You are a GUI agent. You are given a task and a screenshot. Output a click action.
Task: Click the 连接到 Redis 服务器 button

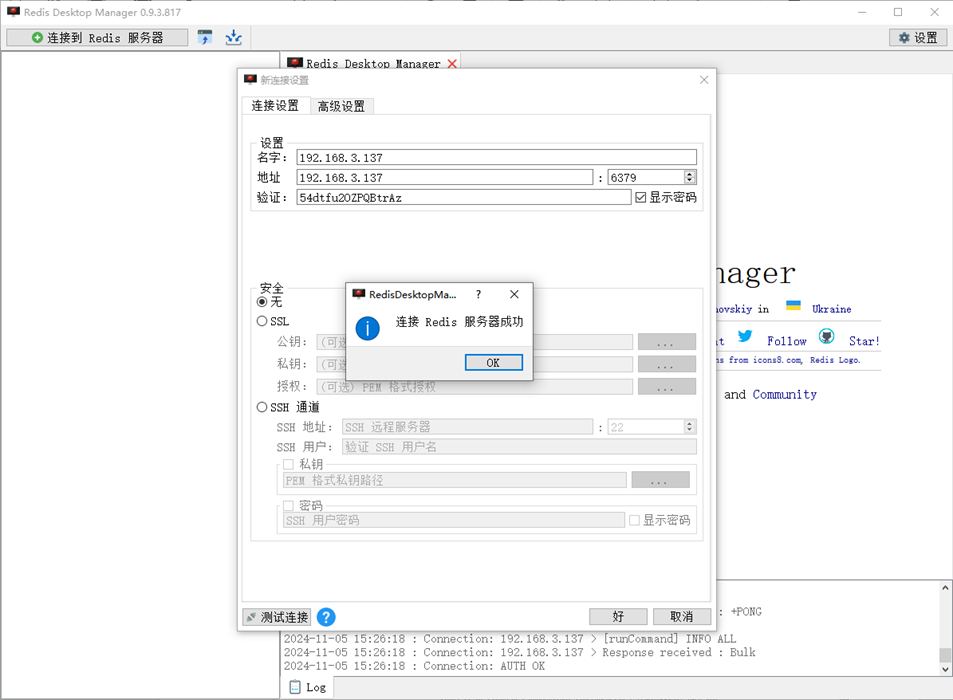pos(97,38)
